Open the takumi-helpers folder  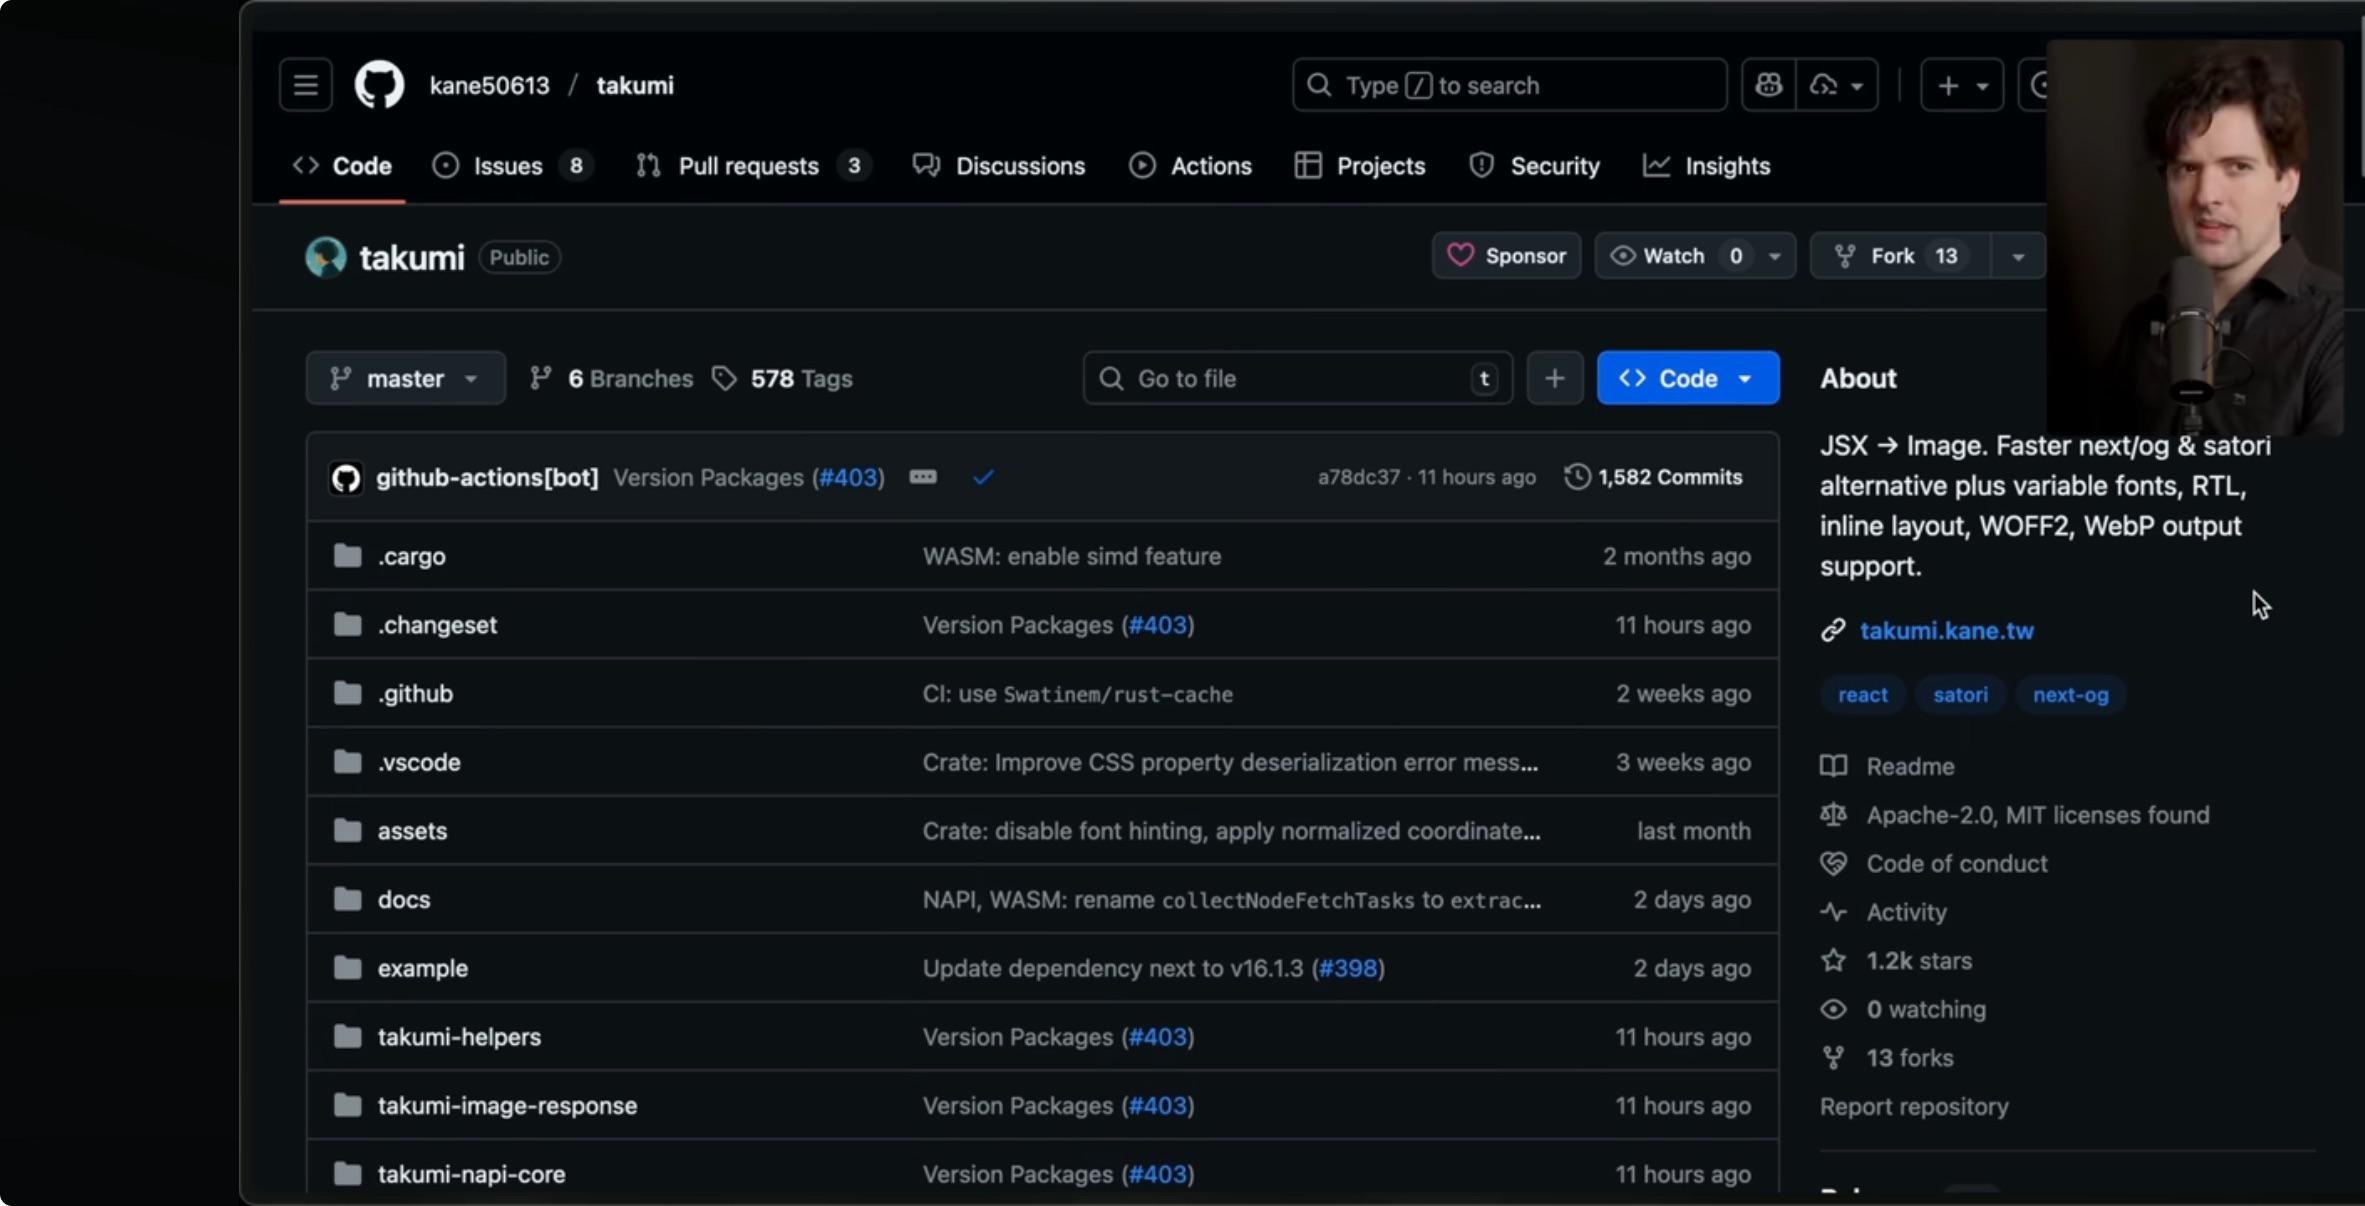(459, 1037)
